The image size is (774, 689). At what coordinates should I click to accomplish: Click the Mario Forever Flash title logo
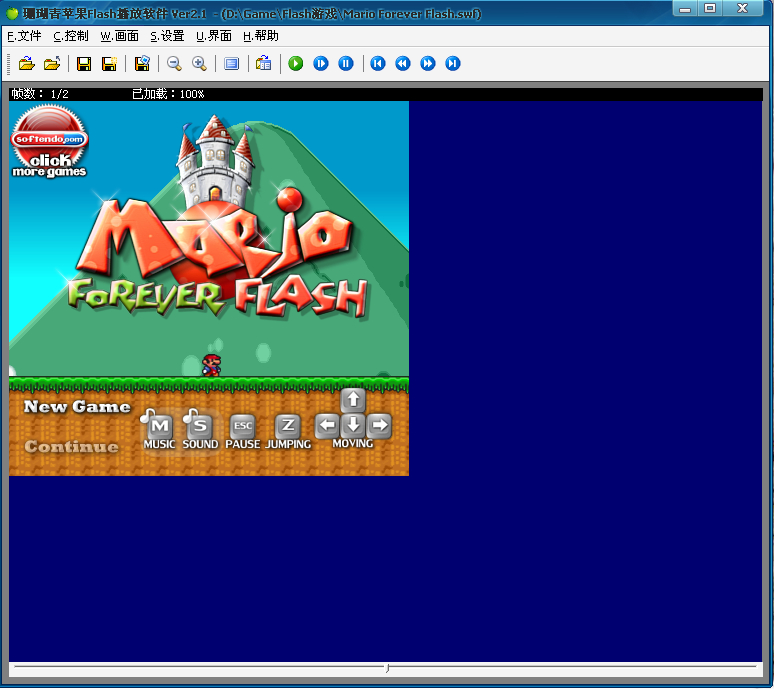click(x=217, y=252)
